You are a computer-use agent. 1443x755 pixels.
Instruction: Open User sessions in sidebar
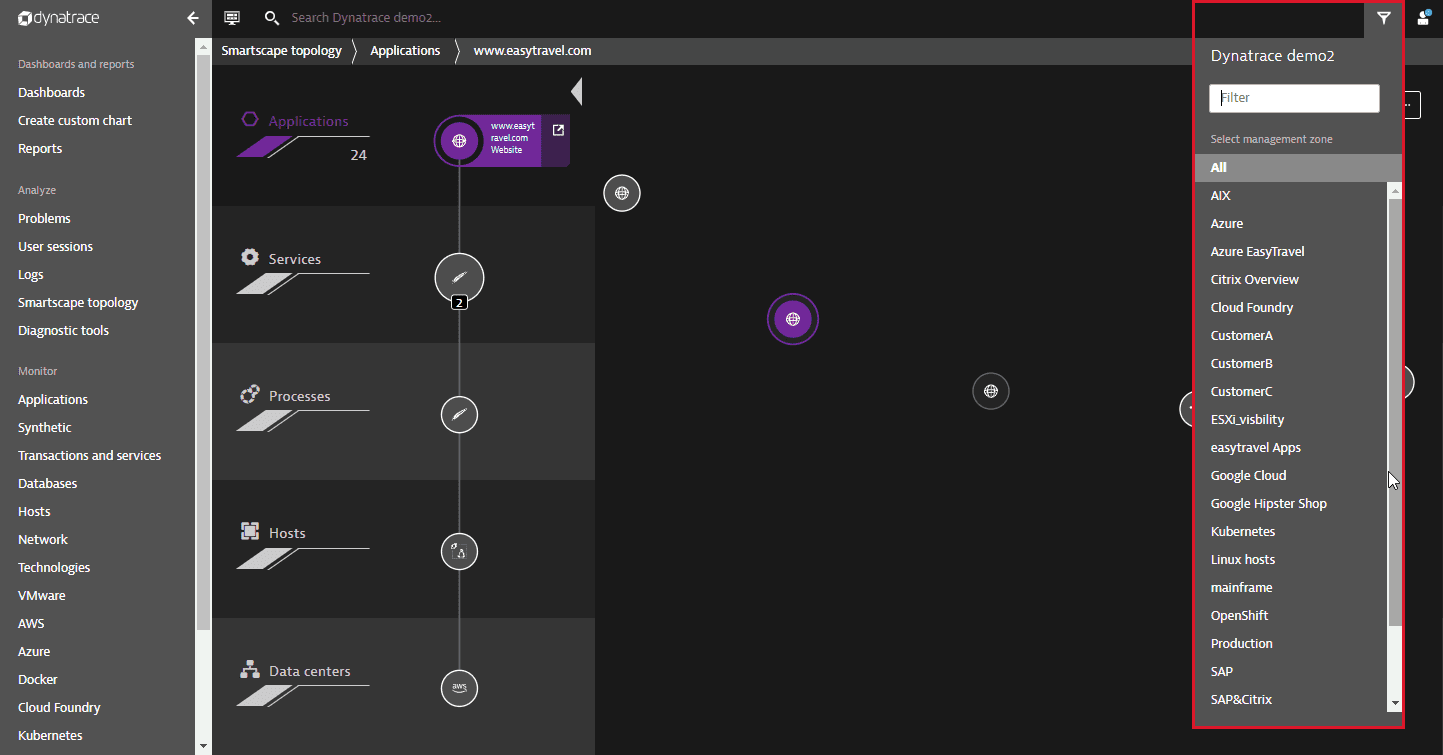pos(55,247)
